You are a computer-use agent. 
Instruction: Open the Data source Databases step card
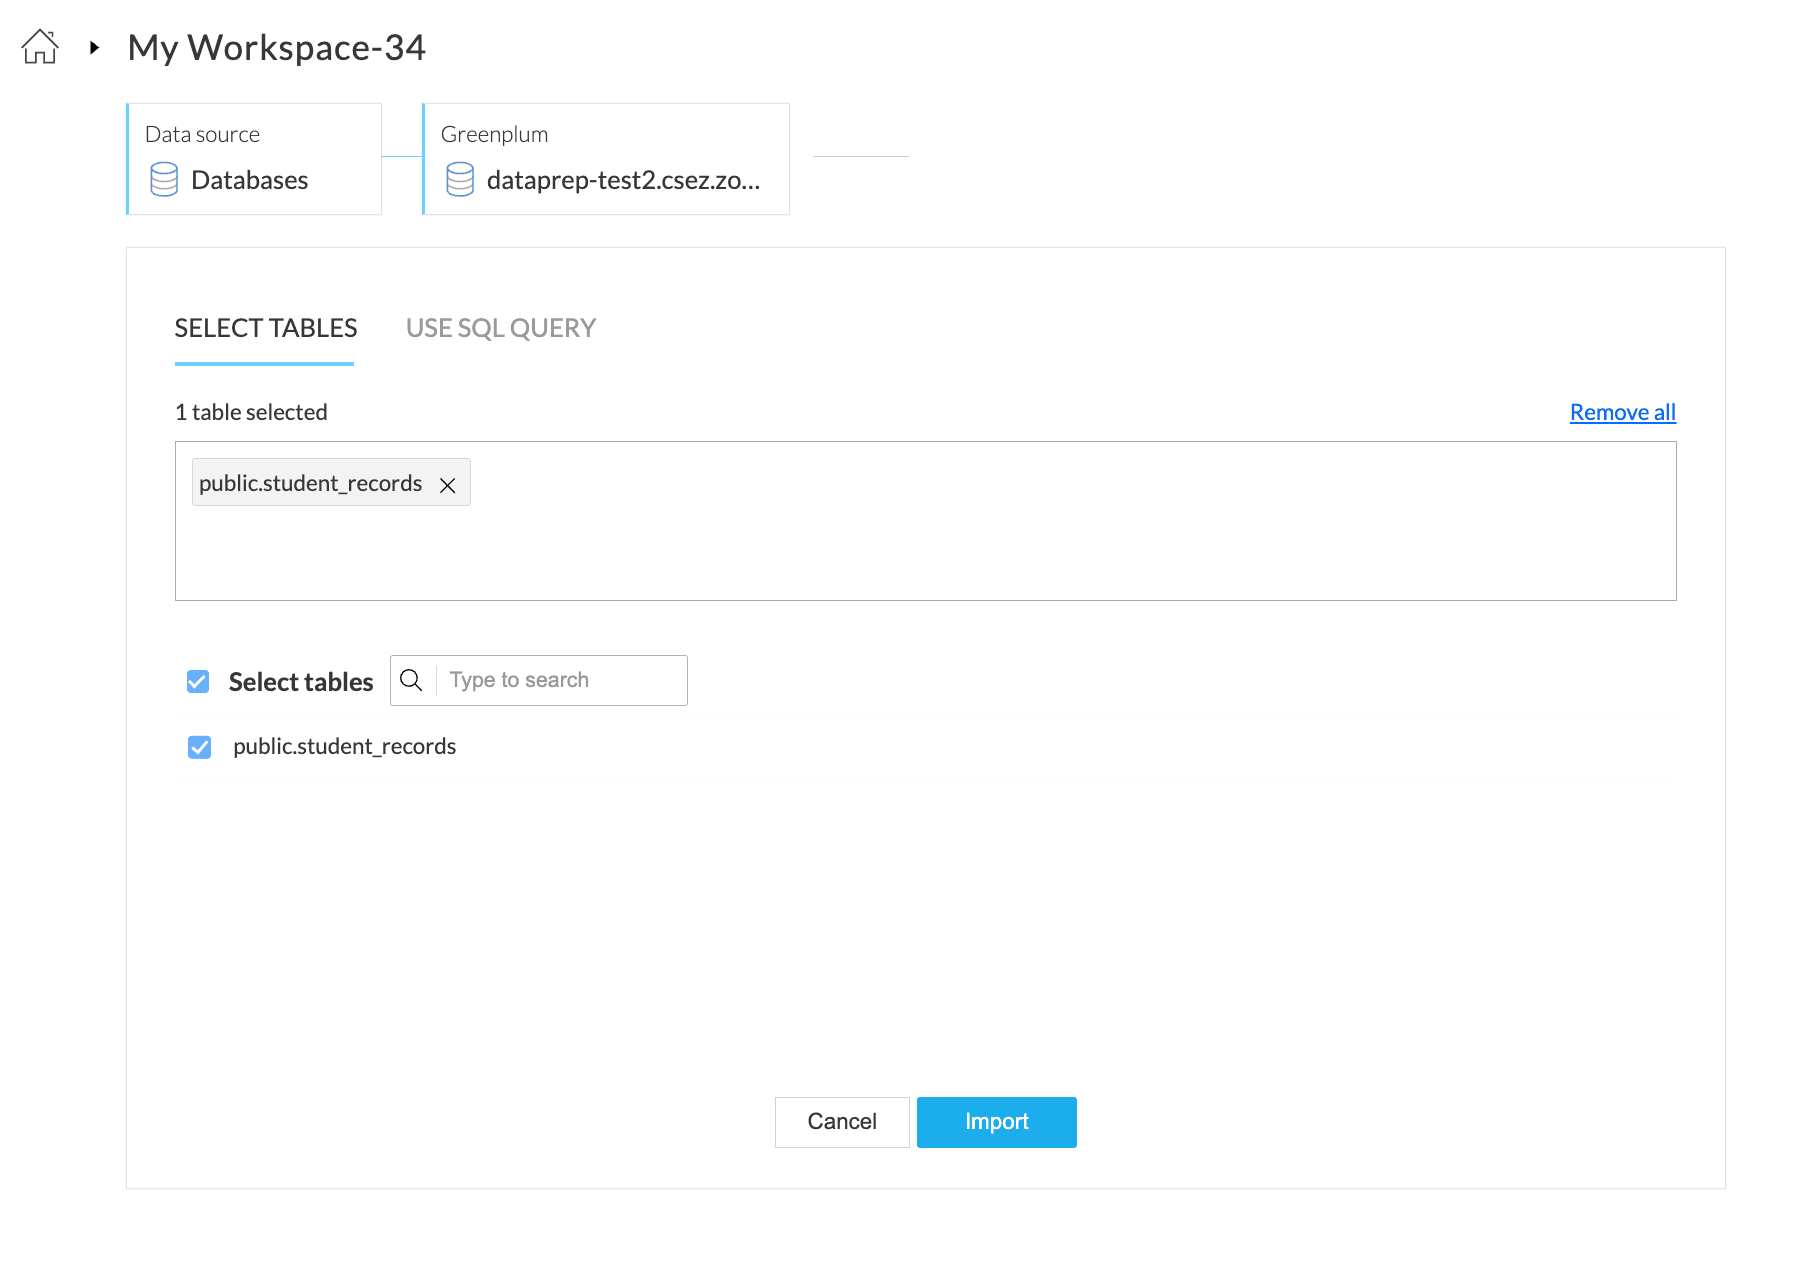pos(254,158)
